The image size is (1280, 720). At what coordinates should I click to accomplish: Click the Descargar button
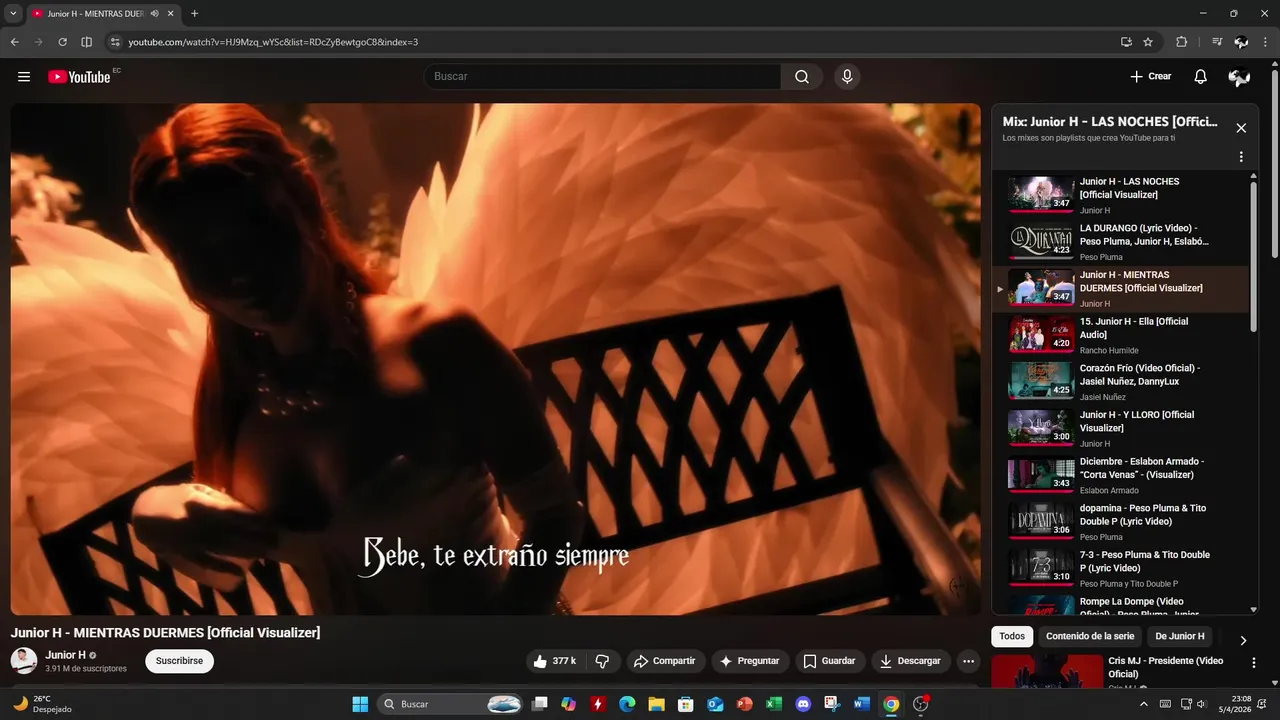pyautogui.click(x=911, y=661)
